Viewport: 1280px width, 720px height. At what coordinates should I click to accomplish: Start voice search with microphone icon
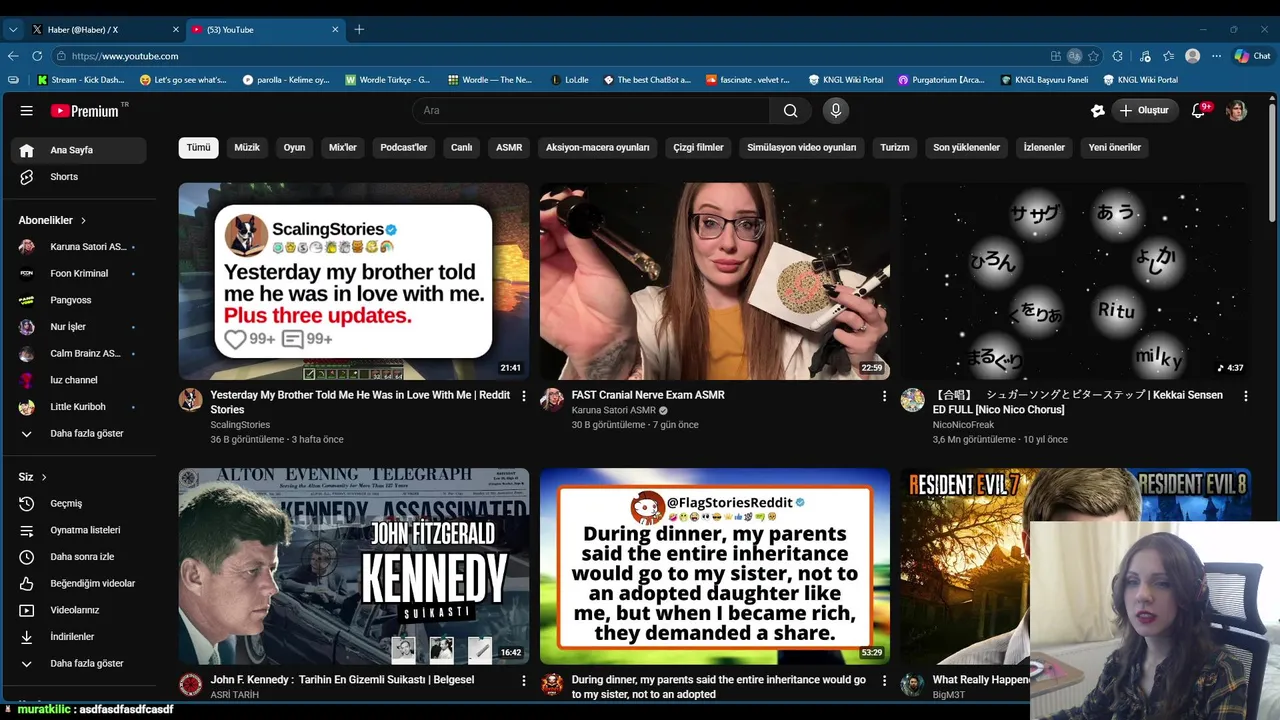point(836,111)
